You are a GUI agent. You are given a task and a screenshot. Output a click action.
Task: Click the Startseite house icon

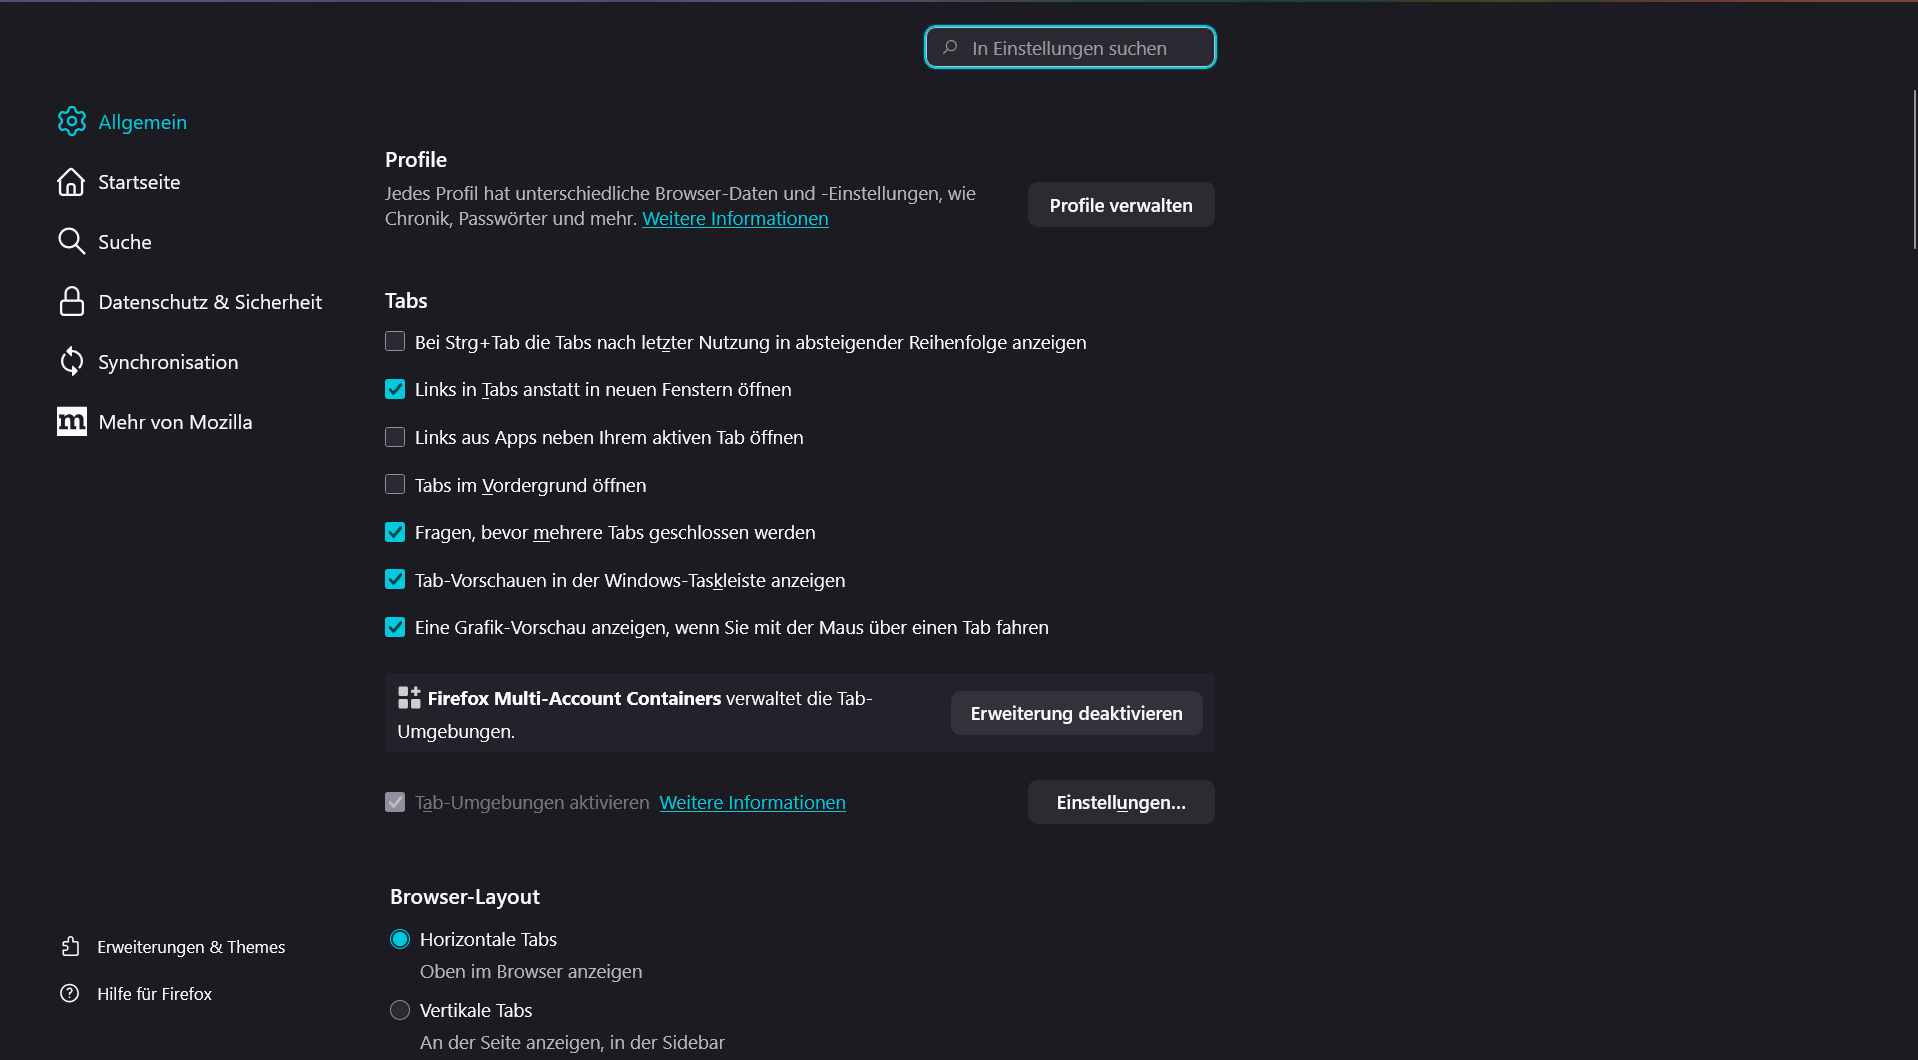[x=71, y=182]
